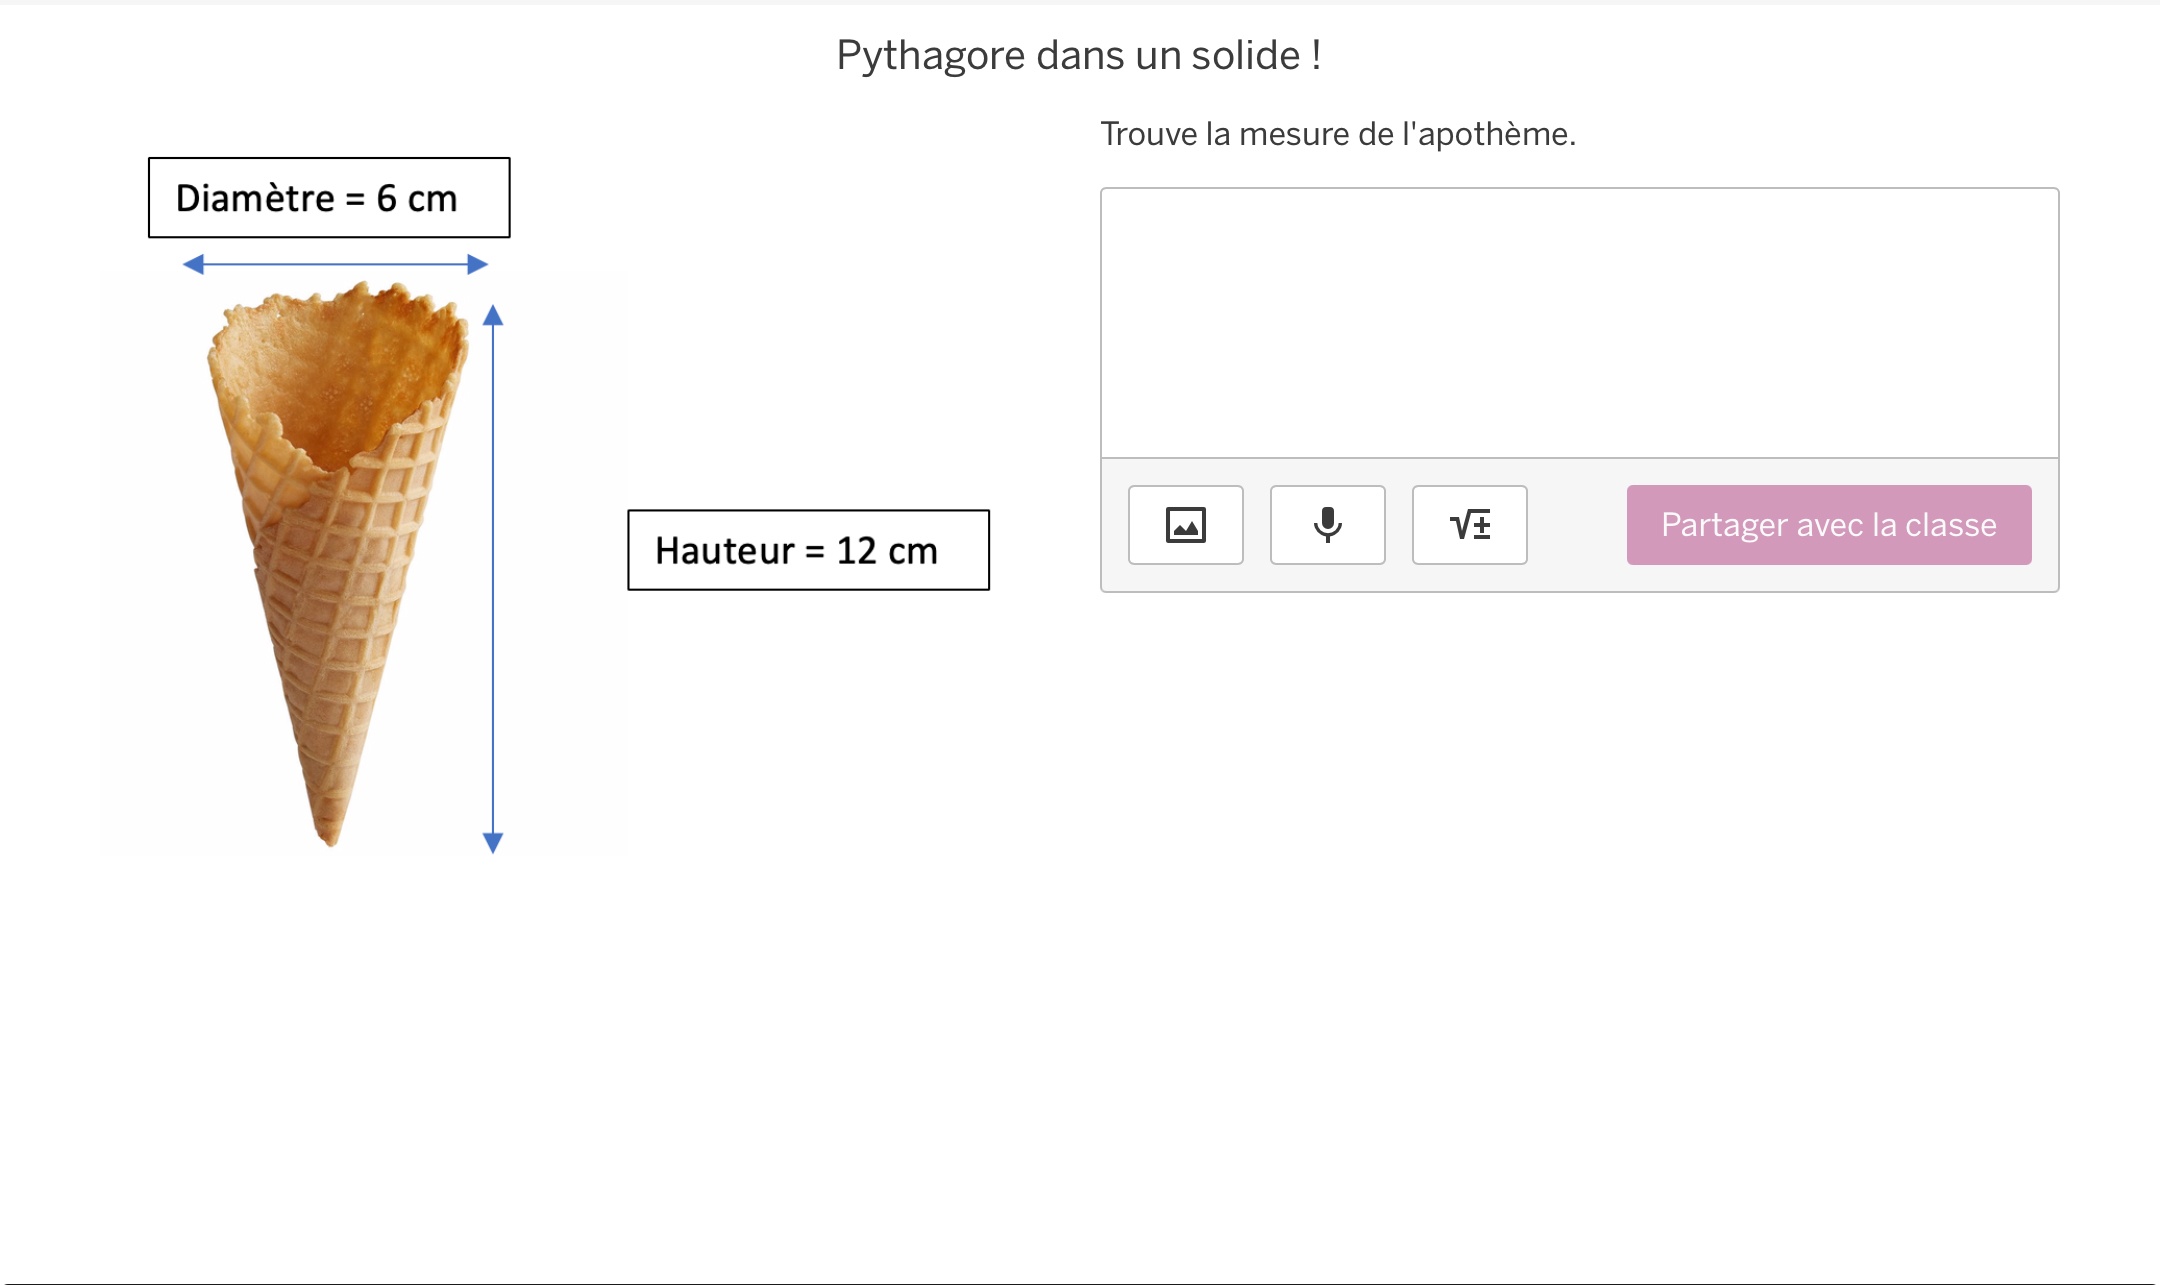Click the bottom arrowhead of height arrow
Viewport: 2160px width, 1285px height.
[x=493, y=842]
